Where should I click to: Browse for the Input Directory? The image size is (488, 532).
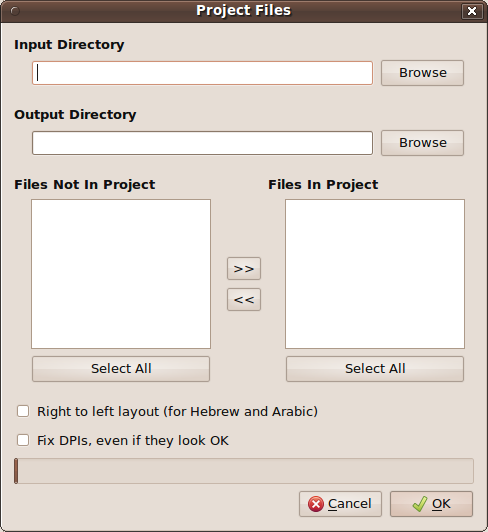(x=422, y=73)
